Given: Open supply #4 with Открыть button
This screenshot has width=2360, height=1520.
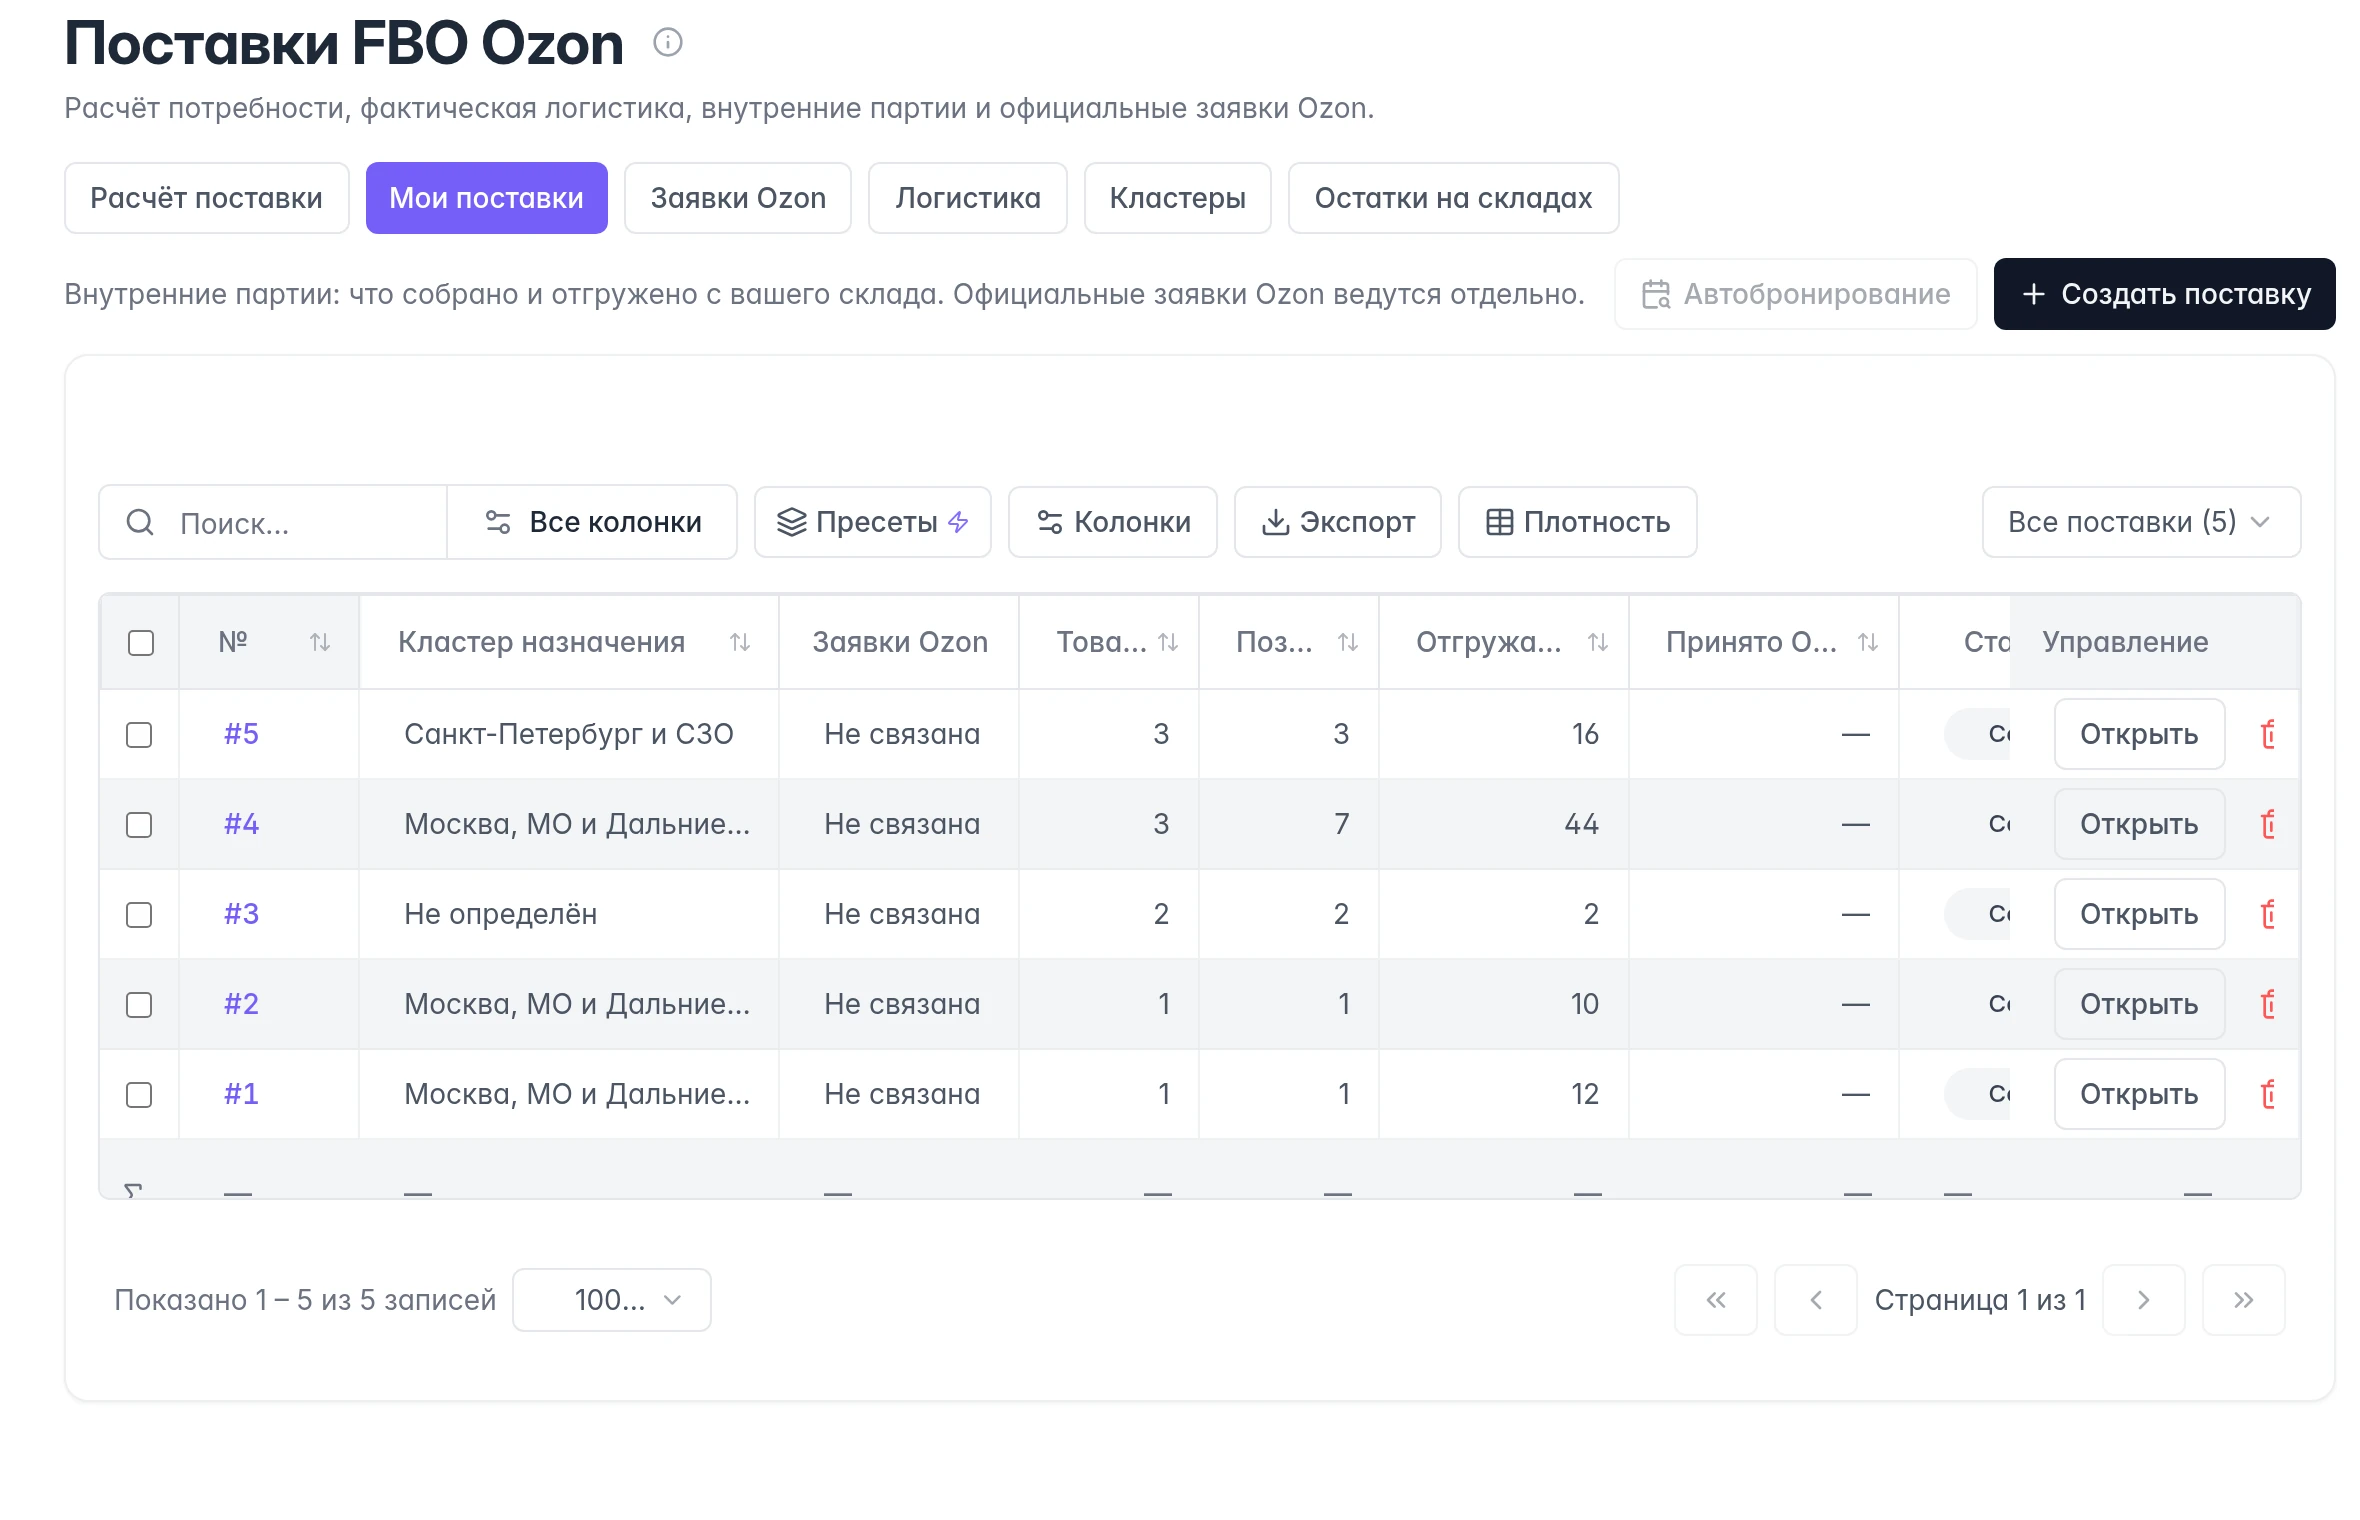Looking at the screenshot, I should (x=2139, y=824).
